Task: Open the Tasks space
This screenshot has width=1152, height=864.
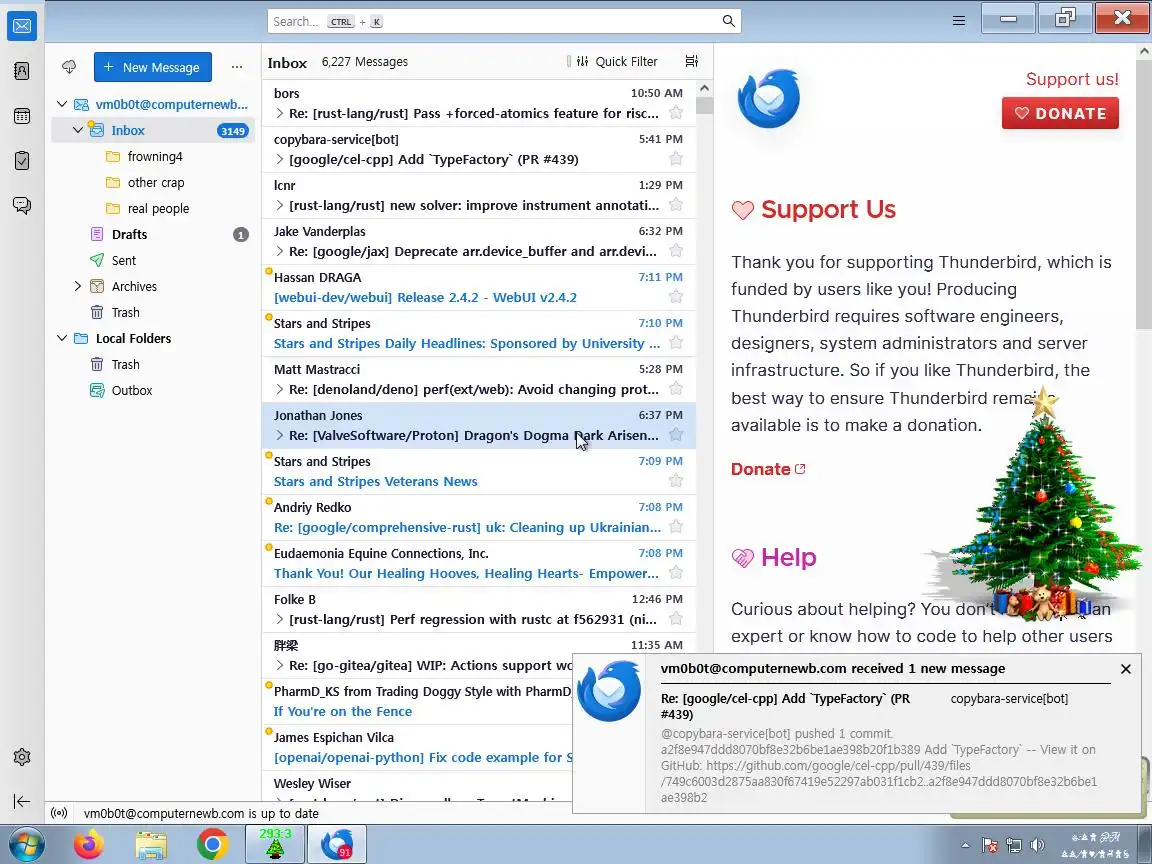Action: [22, 160]
